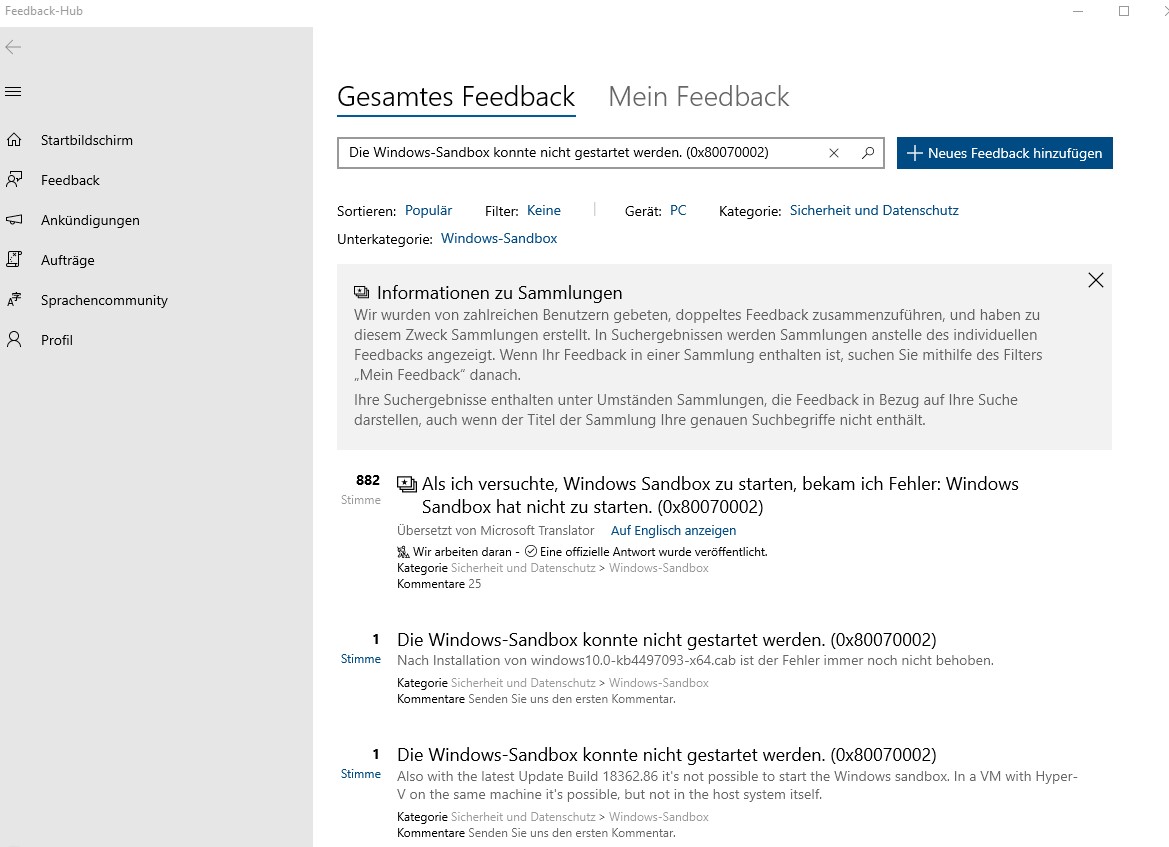
Task: Open the Gerät PC dropdown
Action: [678, 210]
